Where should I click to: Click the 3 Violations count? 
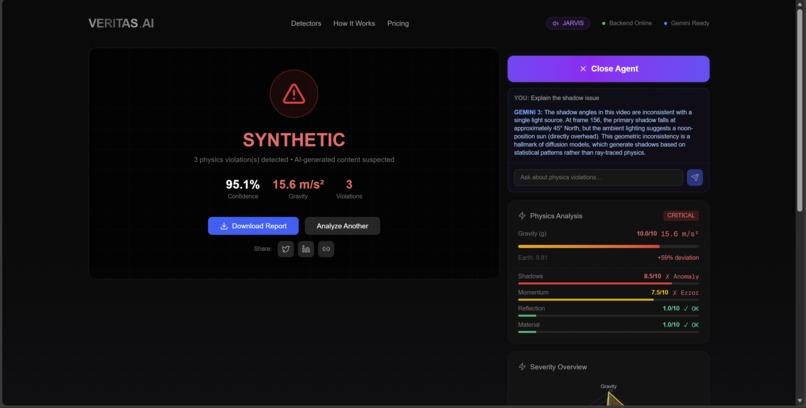[349, 184]
